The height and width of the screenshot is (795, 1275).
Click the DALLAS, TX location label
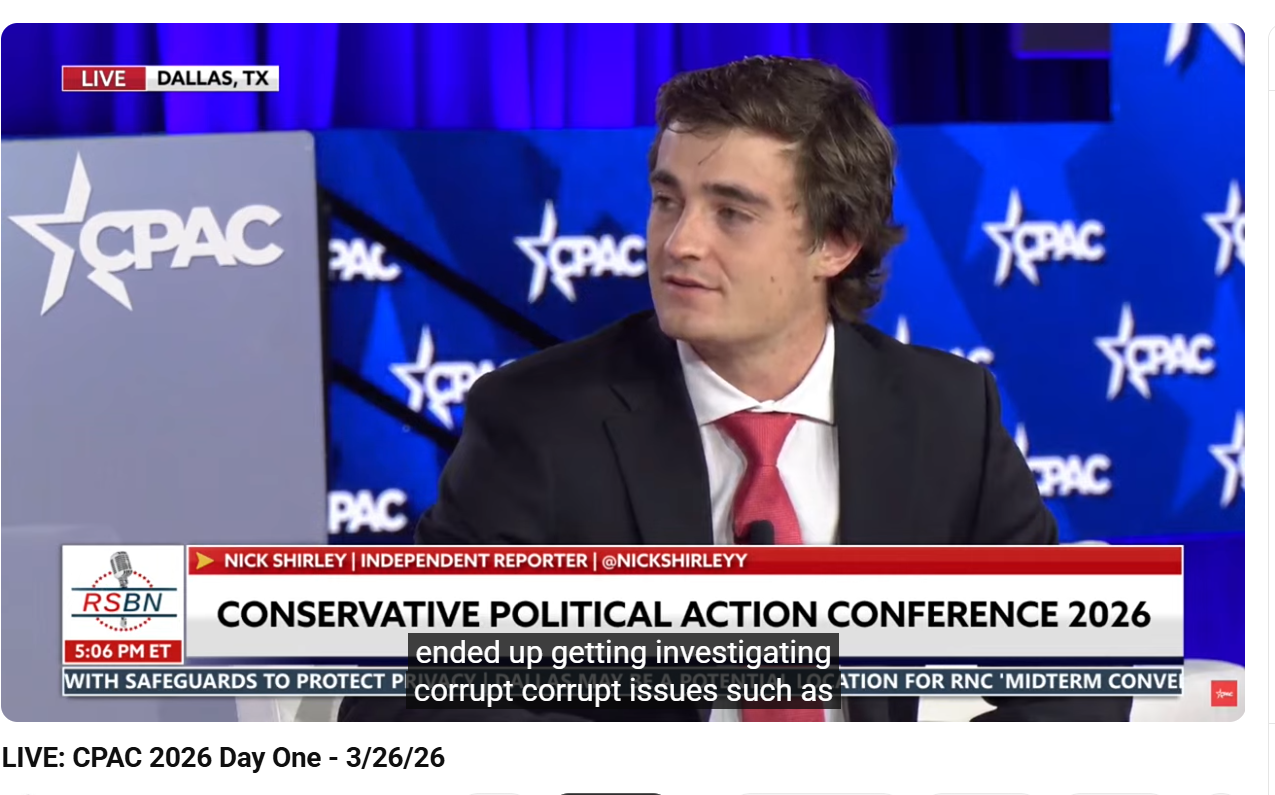pos(212,78)
